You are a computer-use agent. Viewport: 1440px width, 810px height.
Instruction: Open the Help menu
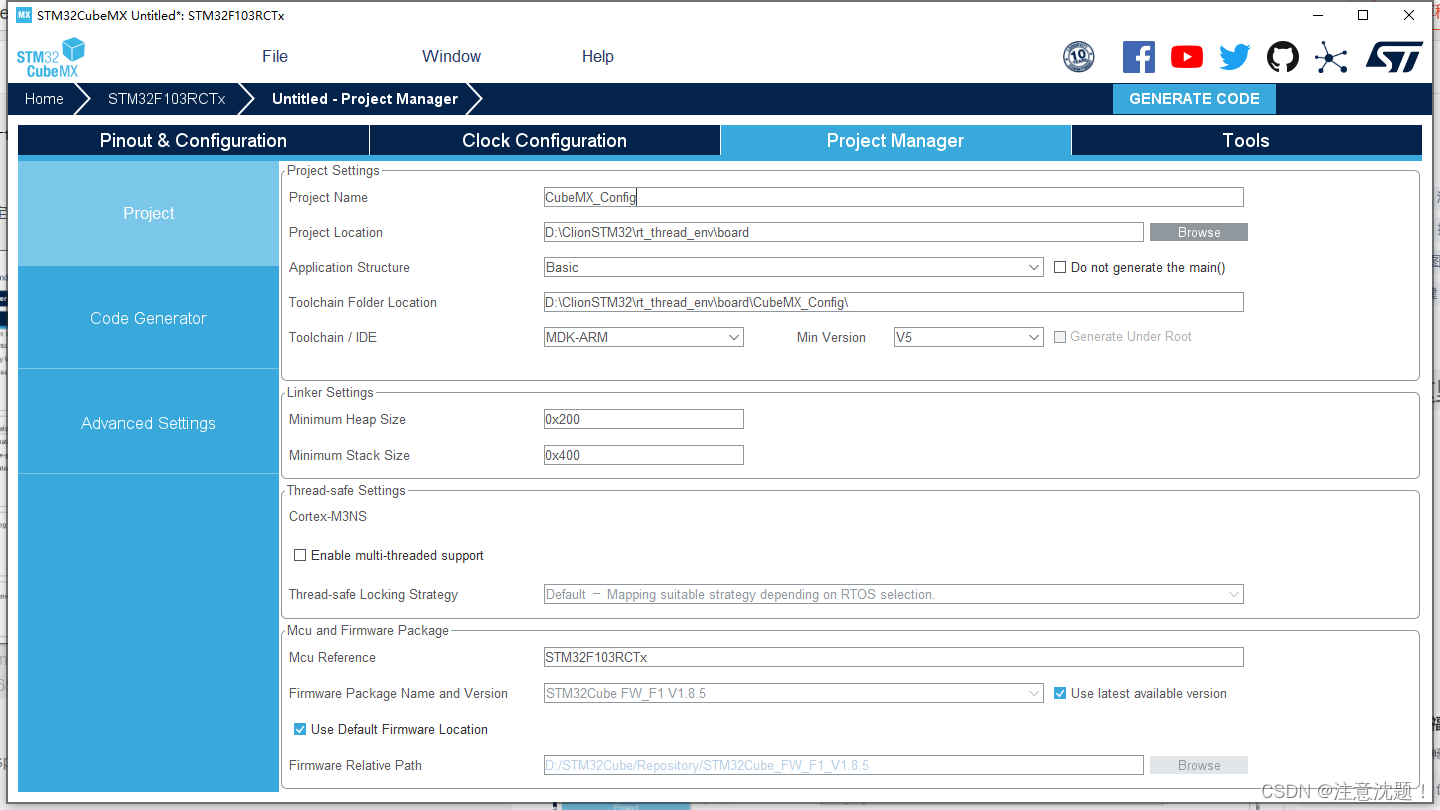(x=598, y=57)
